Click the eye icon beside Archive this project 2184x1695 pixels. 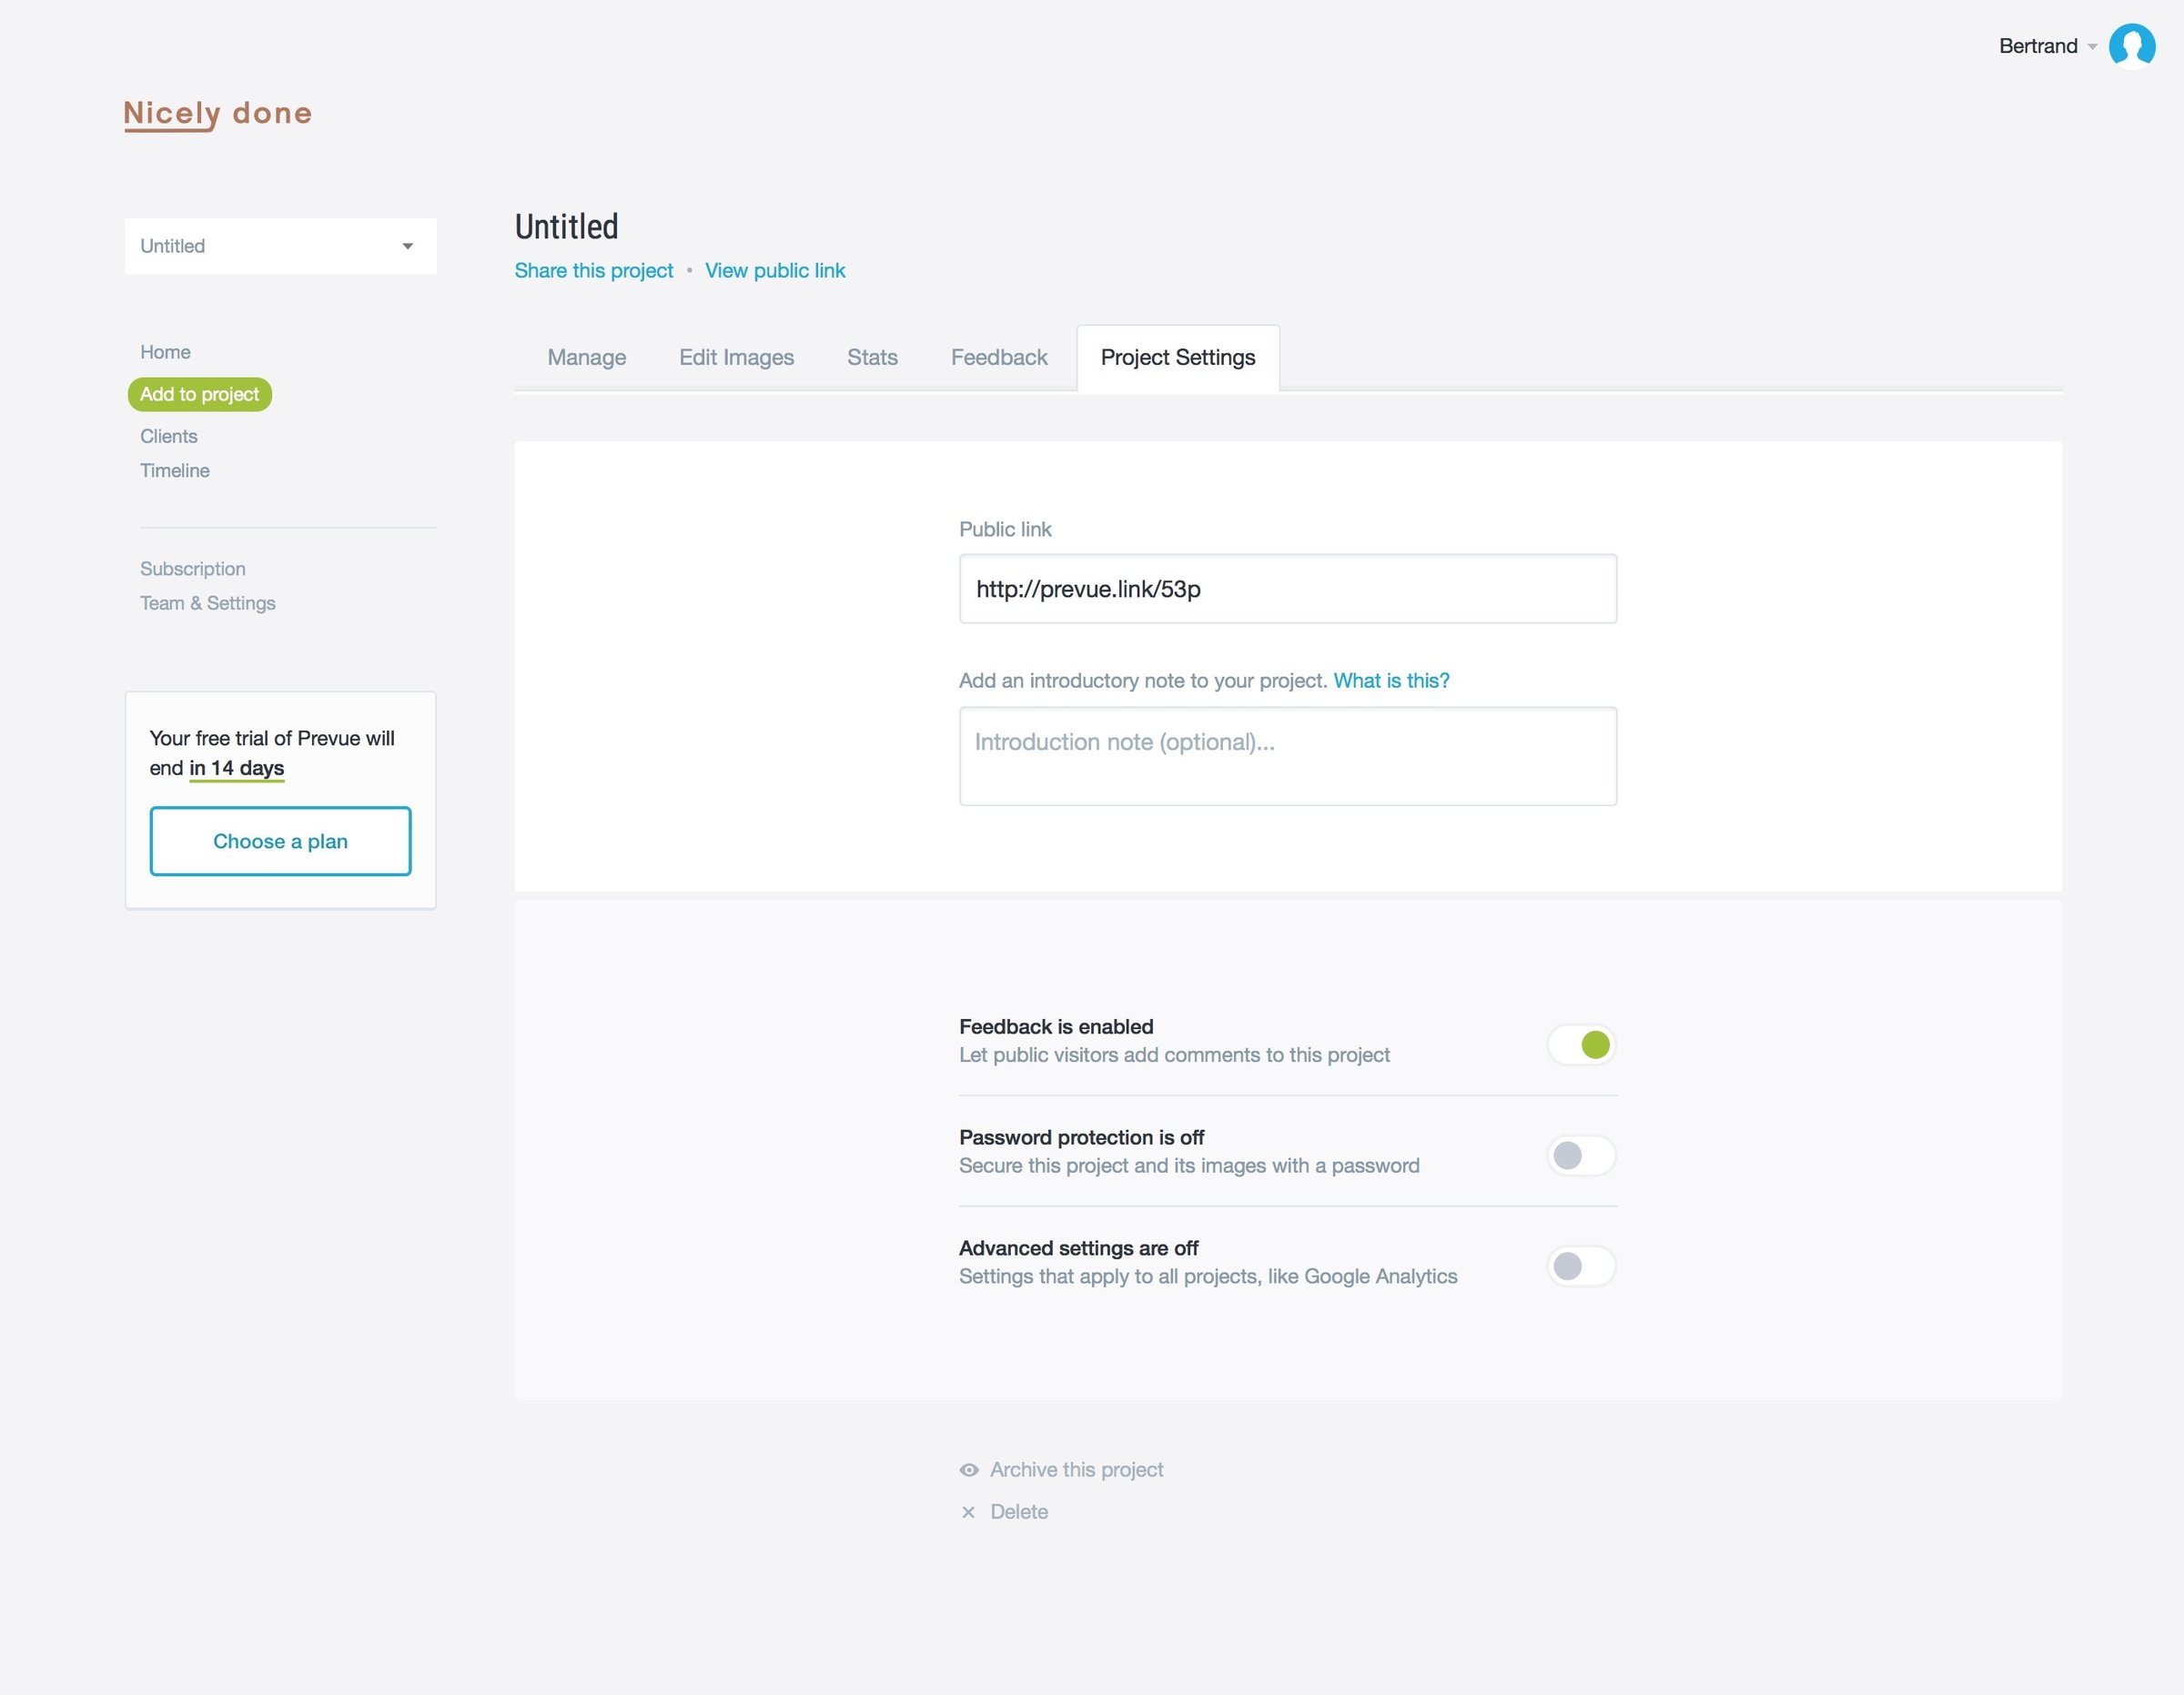tap(968, 1470)
